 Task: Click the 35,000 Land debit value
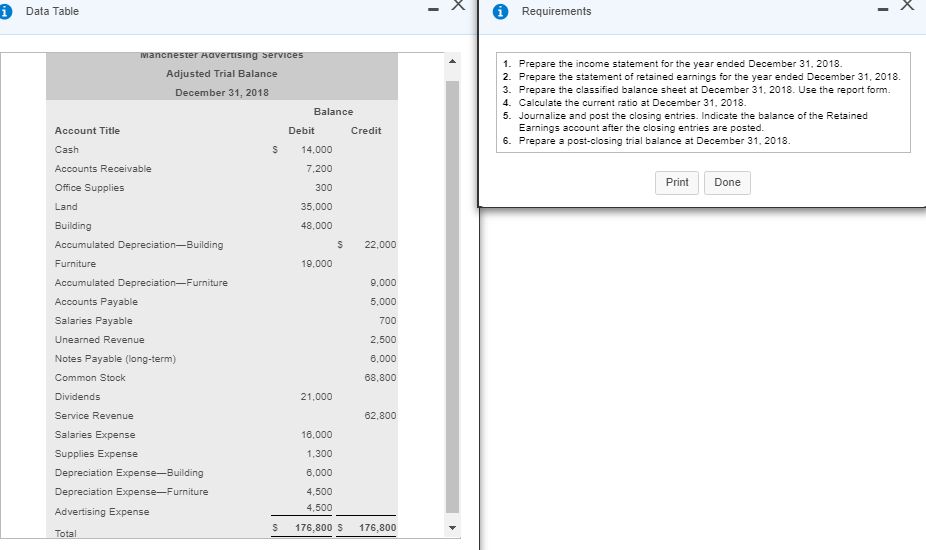(317, 207)
